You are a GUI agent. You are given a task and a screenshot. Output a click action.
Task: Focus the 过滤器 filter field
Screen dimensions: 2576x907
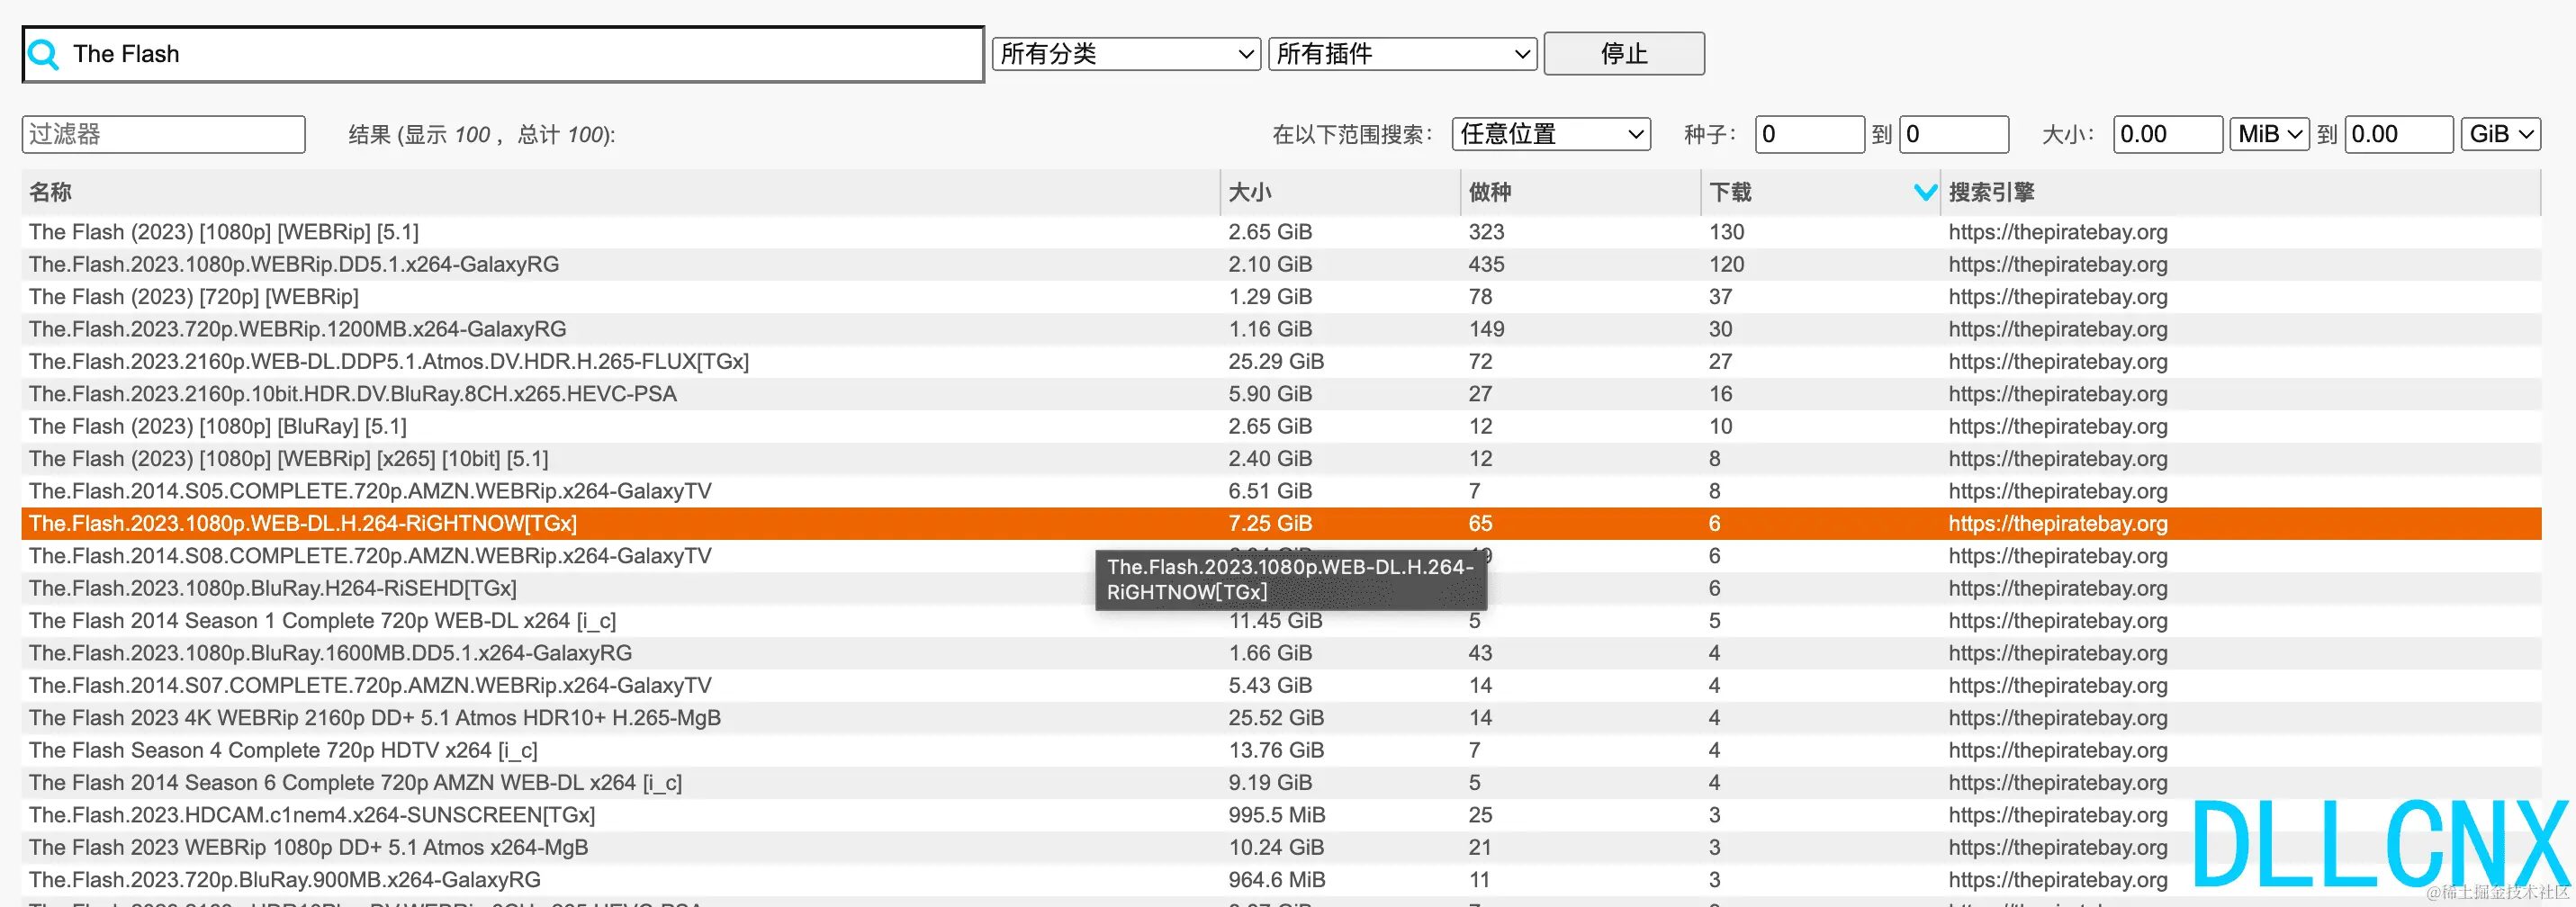pos(163,134)
